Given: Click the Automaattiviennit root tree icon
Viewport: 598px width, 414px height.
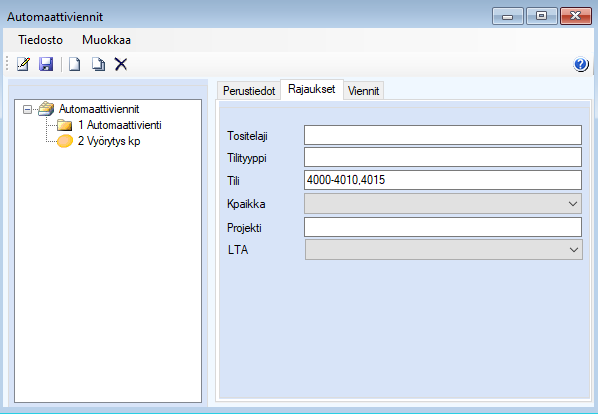Looking at the screenshot, I should pyautogui.click(x=47, y=109).
